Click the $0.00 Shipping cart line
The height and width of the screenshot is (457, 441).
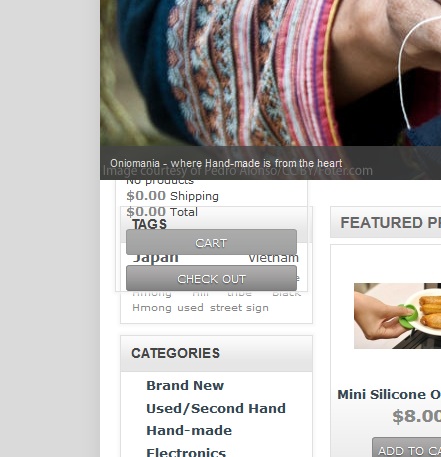click(172, 196)
